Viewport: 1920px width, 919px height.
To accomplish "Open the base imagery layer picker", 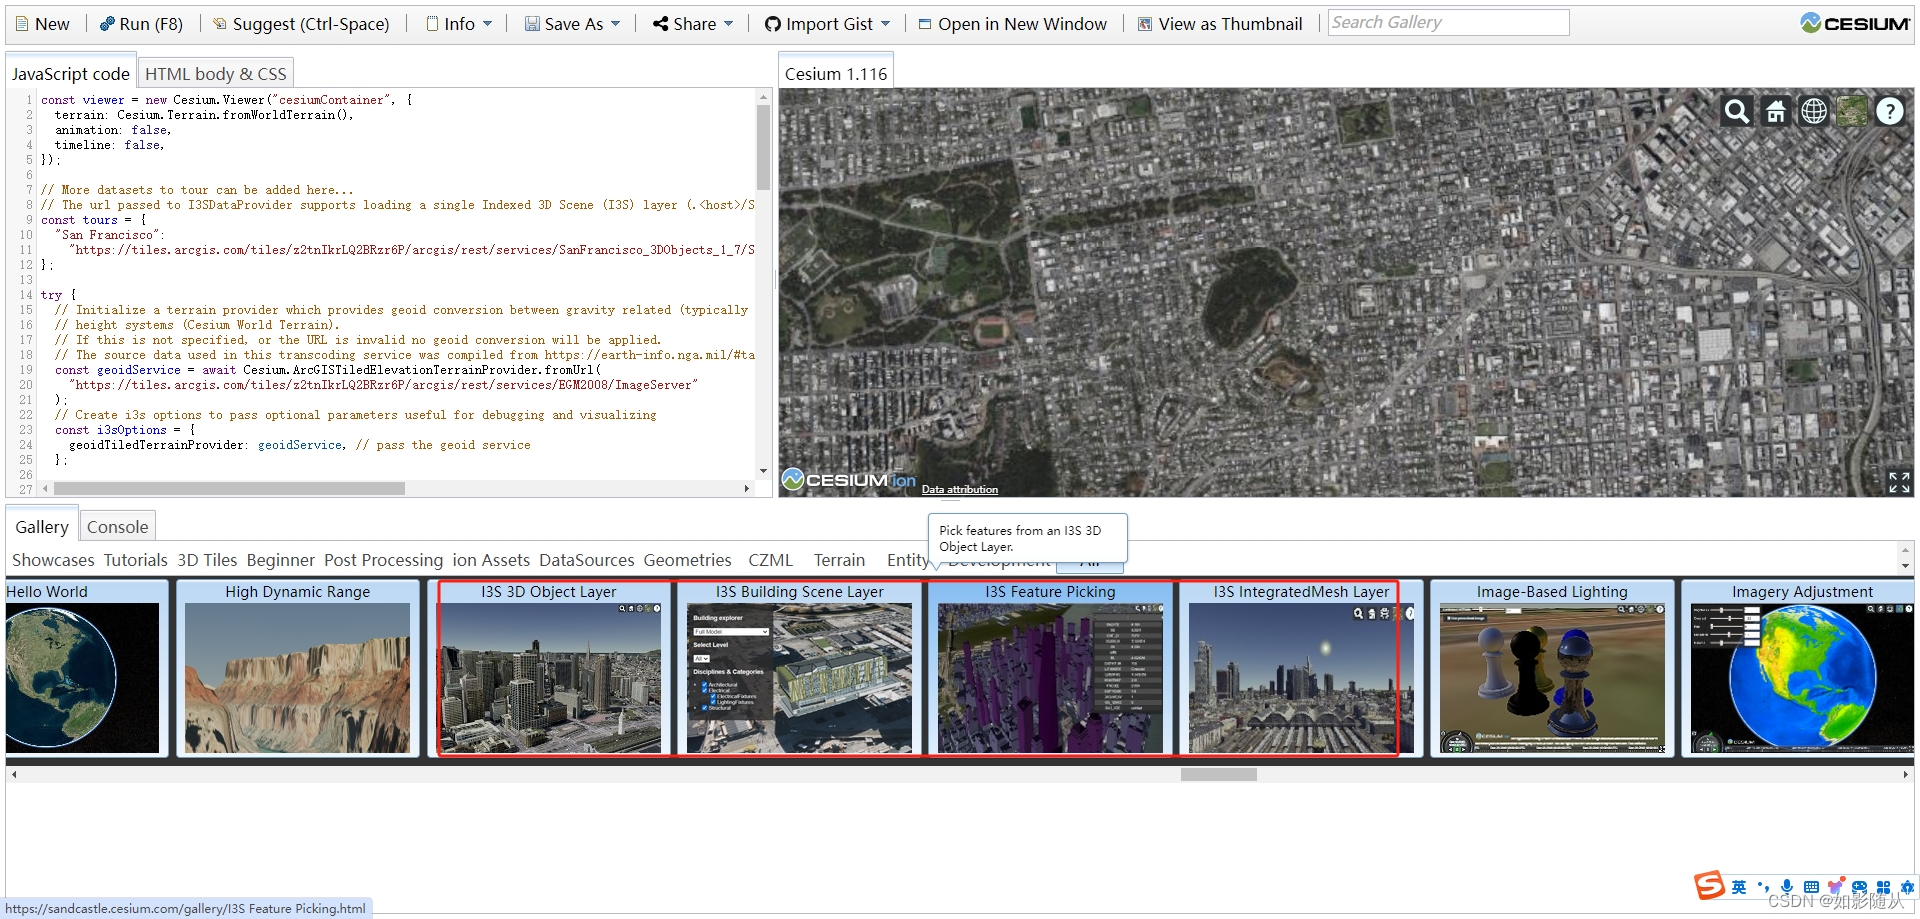I will pyautogui.click(x=1852, y=111).
